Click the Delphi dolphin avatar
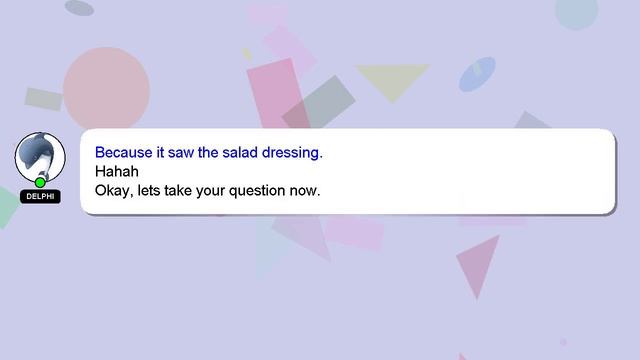Screen dimensions: 640x360 pyautogui.click(x=40, y=157)
